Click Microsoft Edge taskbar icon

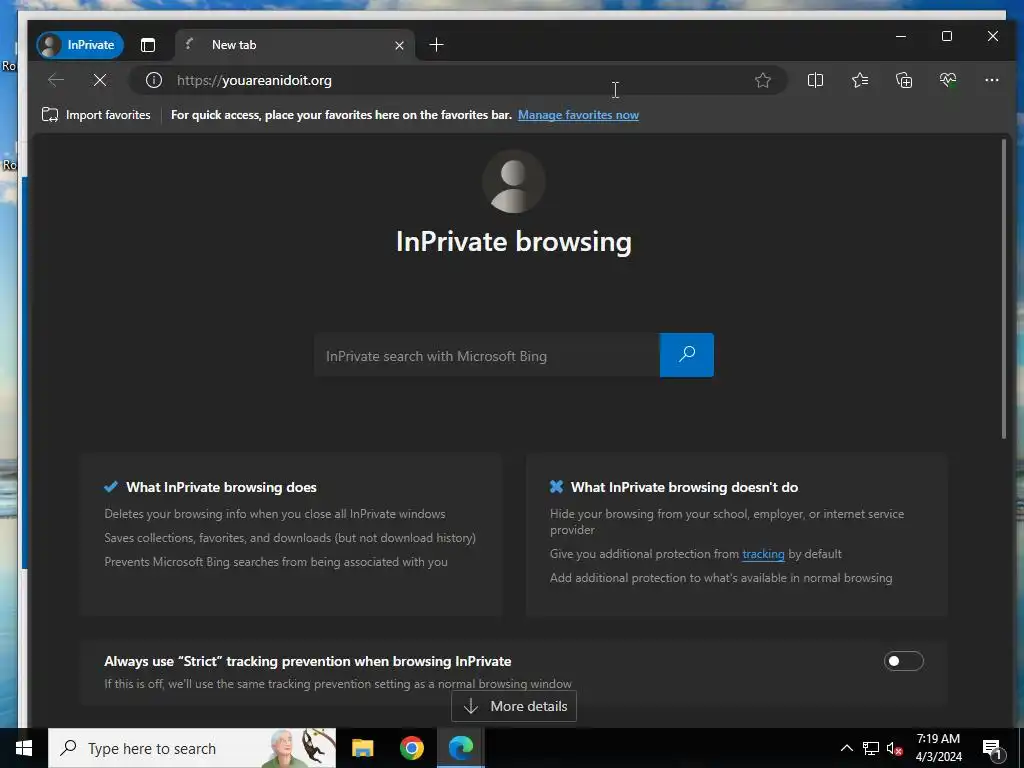(461, 748)
